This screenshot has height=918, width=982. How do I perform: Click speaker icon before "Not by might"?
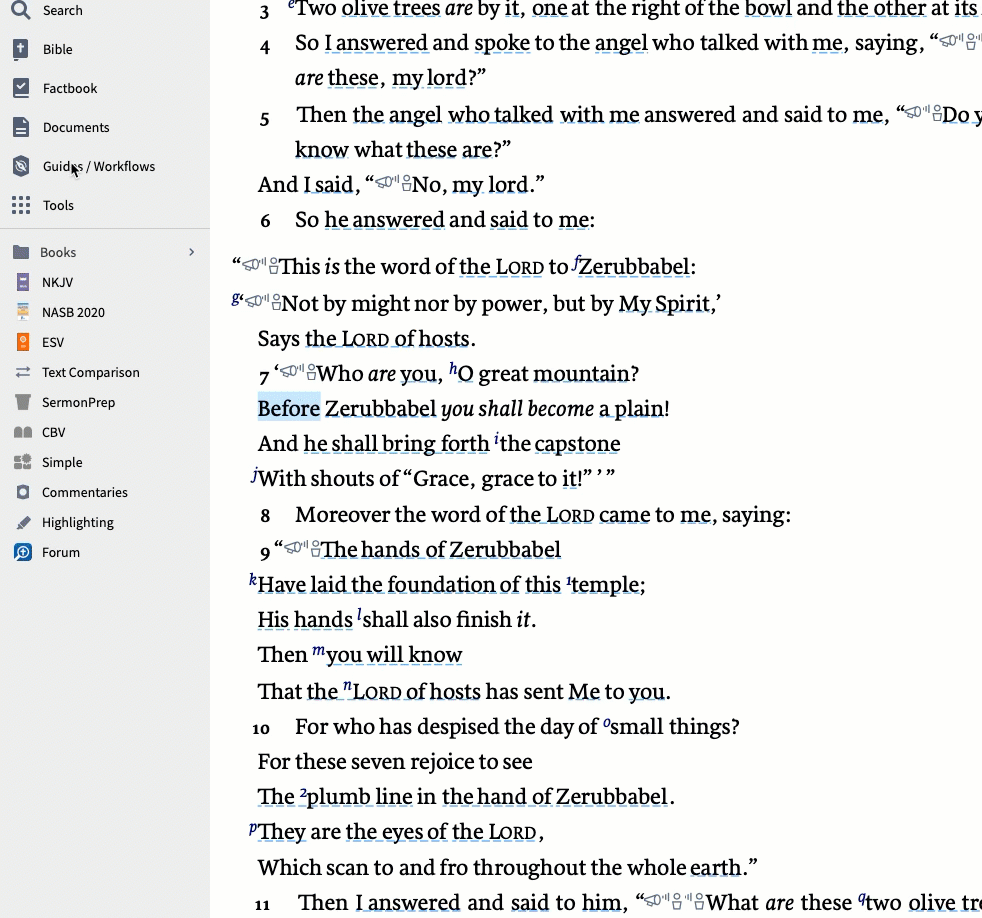click(257, 301)
